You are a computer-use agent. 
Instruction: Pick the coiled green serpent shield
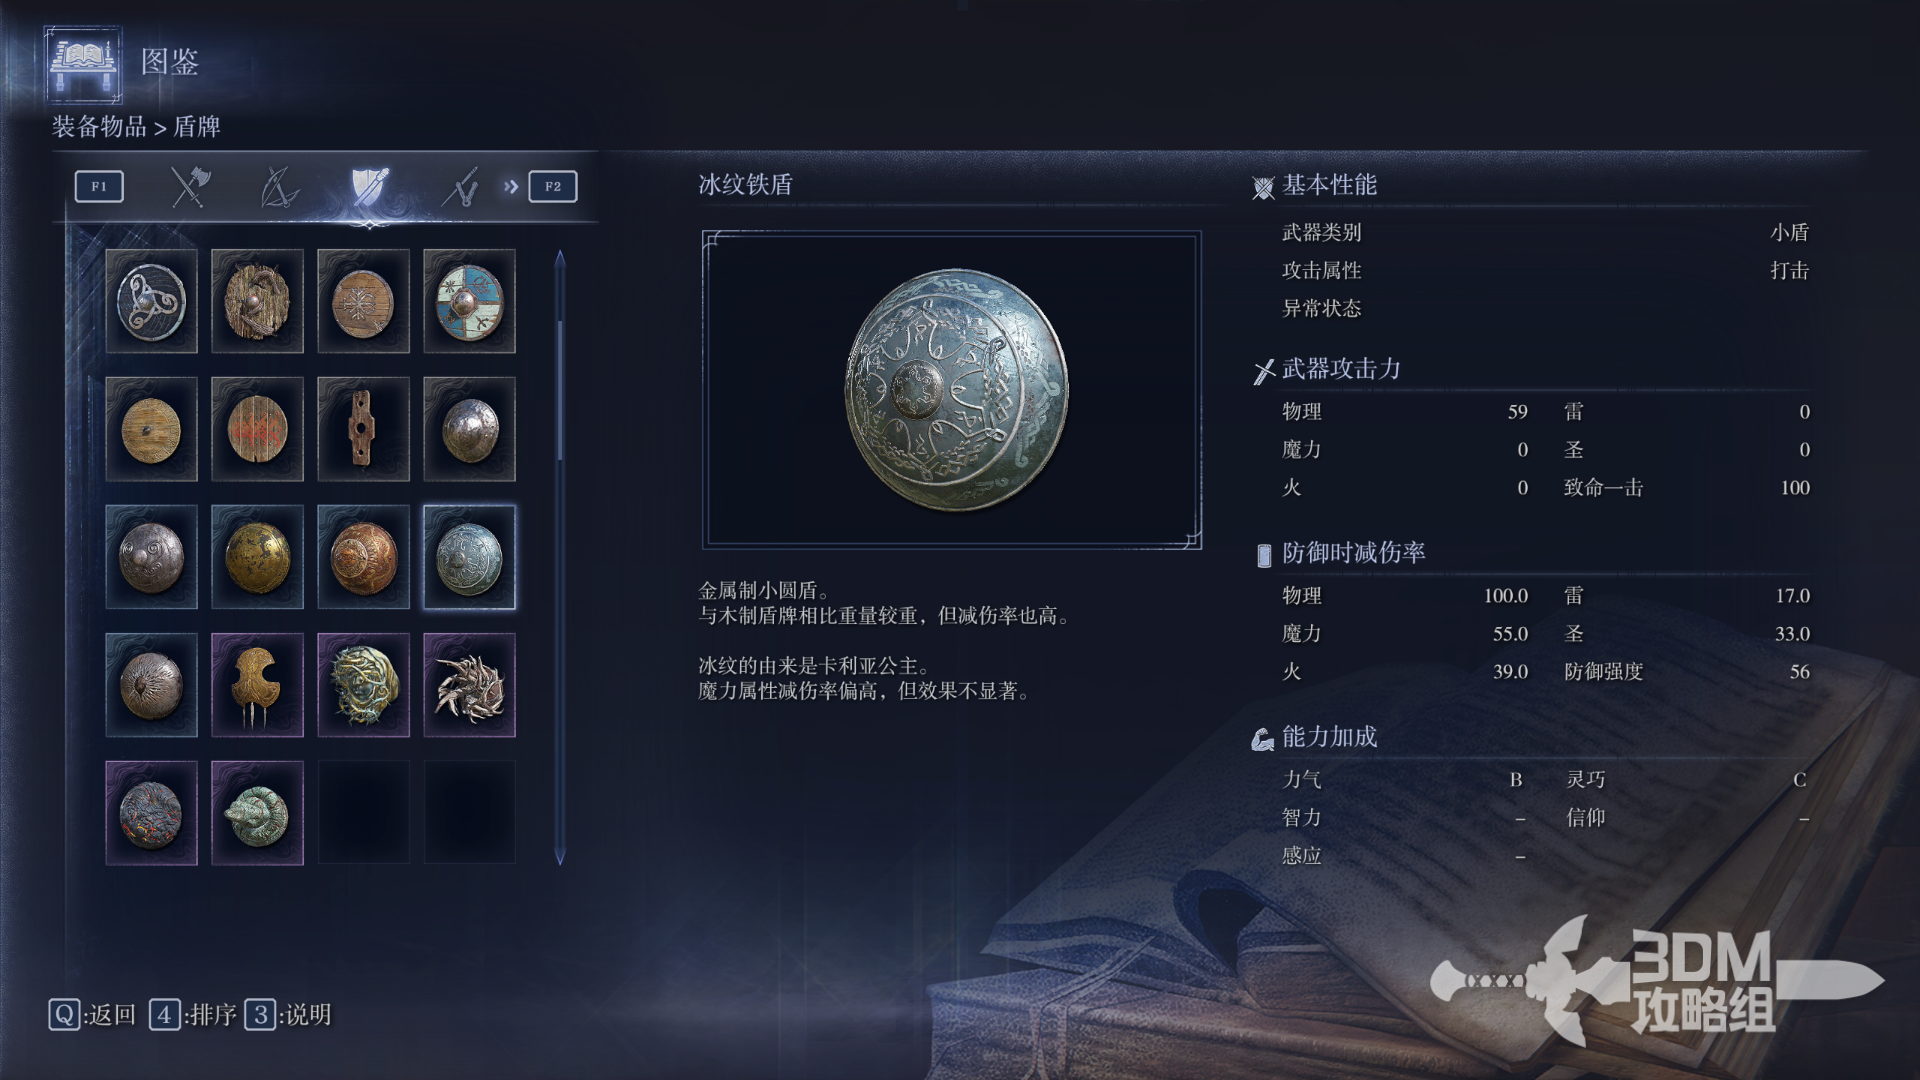tap(257, 813)
